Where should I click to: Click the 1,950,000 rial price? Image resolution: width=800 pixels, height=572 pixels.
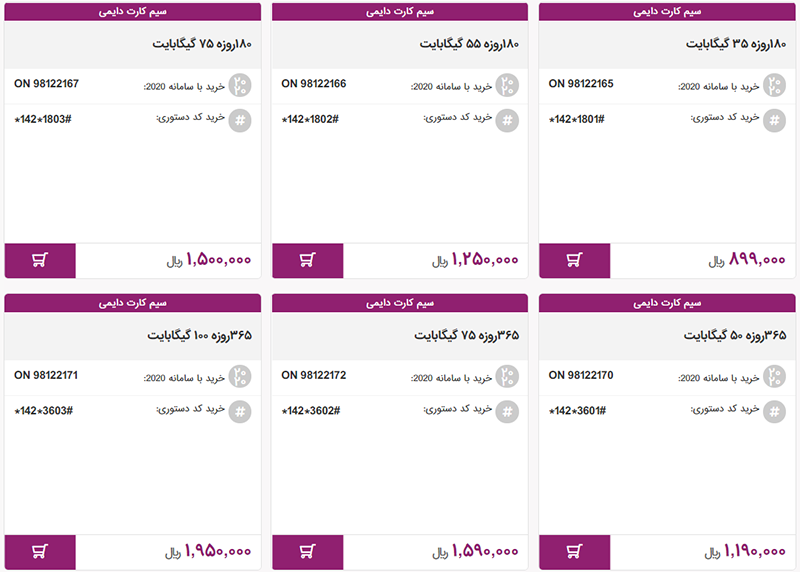(208, 552)
